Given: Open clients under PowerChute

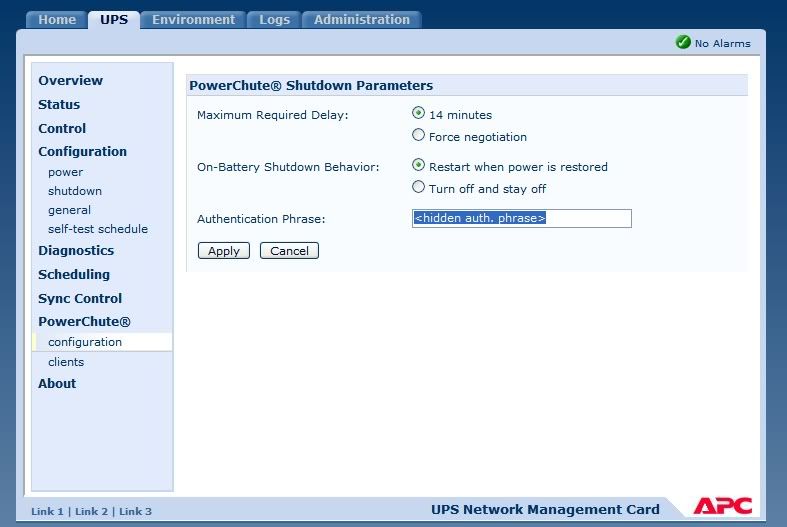Looking at the screenshot, I should pos(66,362).
